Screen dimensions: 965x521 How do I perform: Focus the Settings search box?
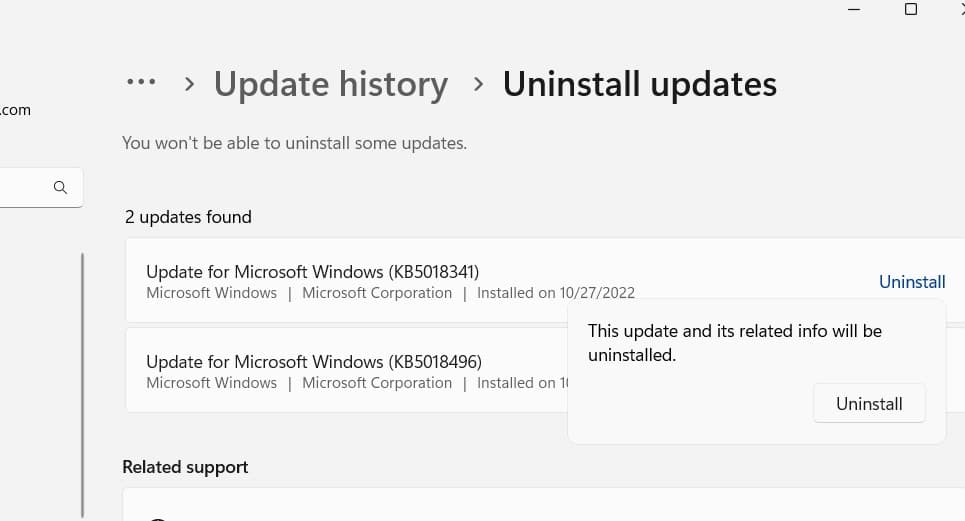tap(25, 187)
